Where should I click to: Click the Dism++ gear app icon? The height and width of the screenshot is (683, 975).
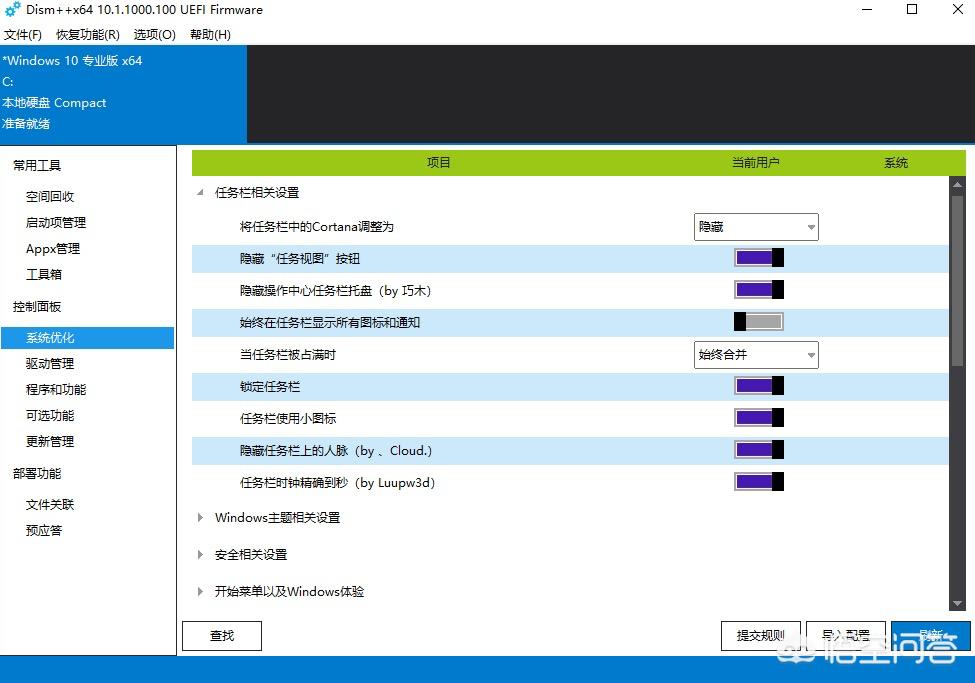point(12,9)
